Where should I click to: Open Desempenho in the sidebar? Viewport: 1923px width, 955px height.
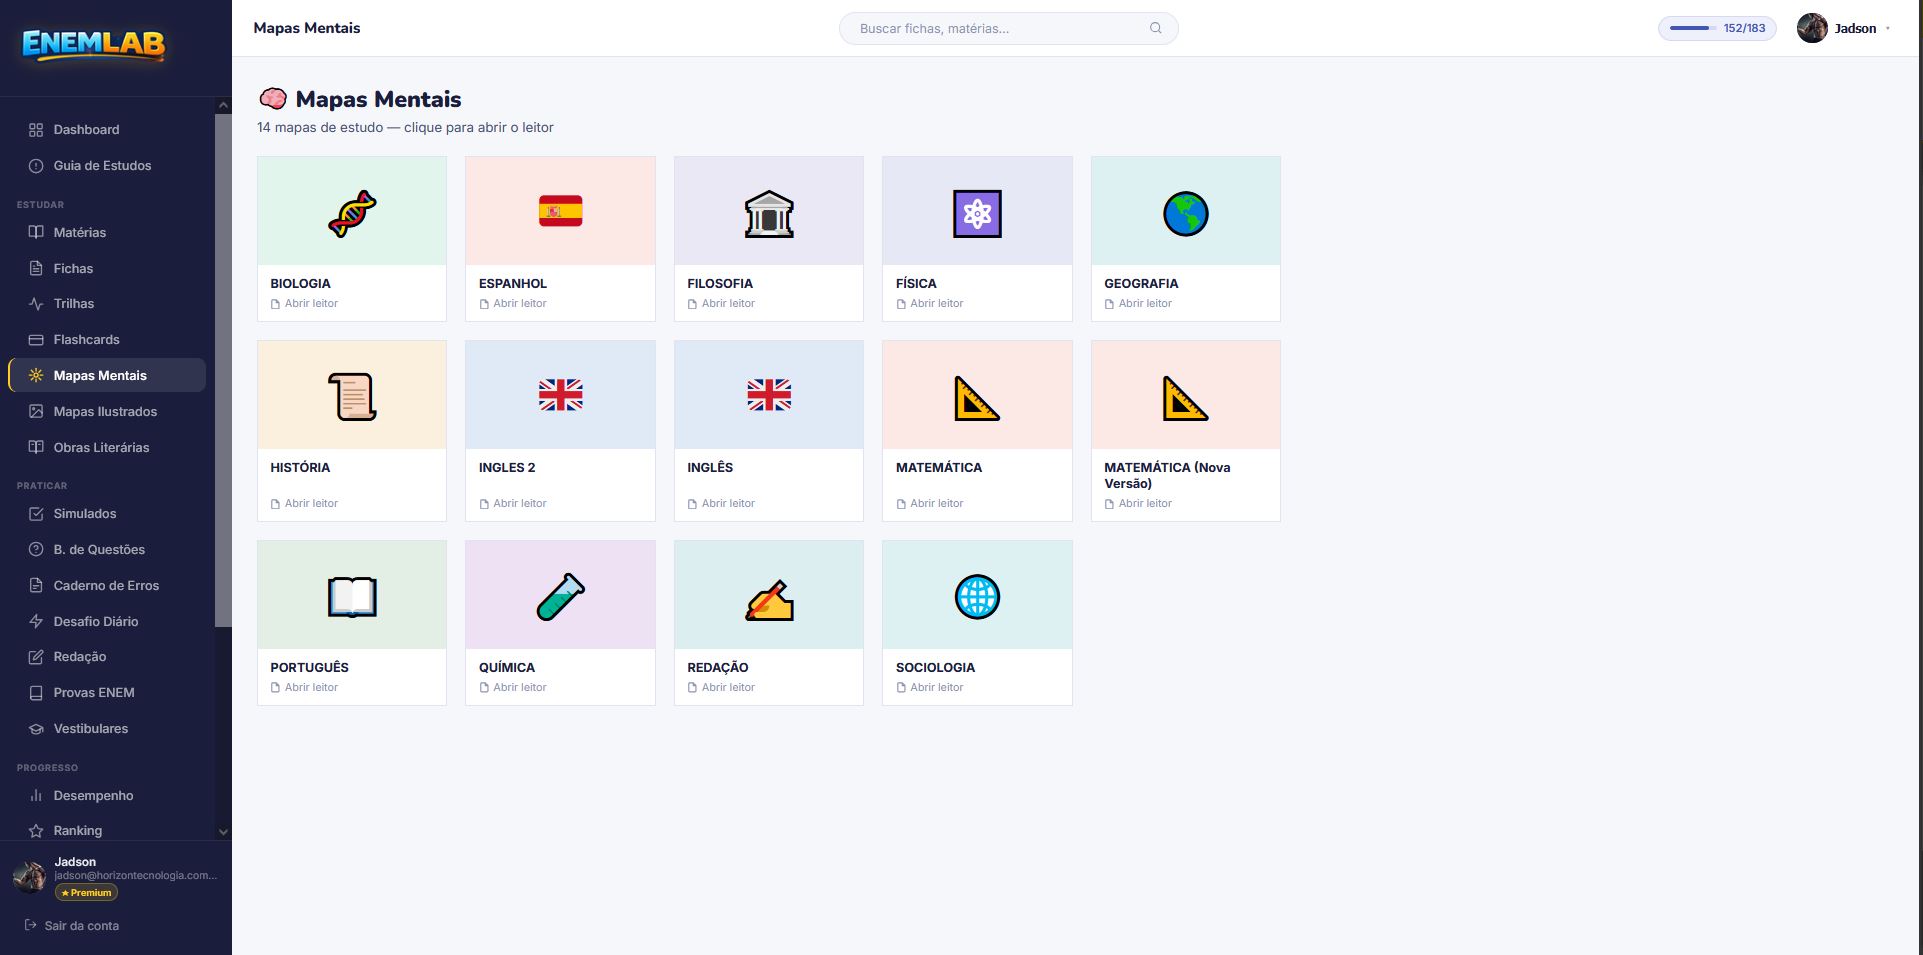tap(107, 796)
